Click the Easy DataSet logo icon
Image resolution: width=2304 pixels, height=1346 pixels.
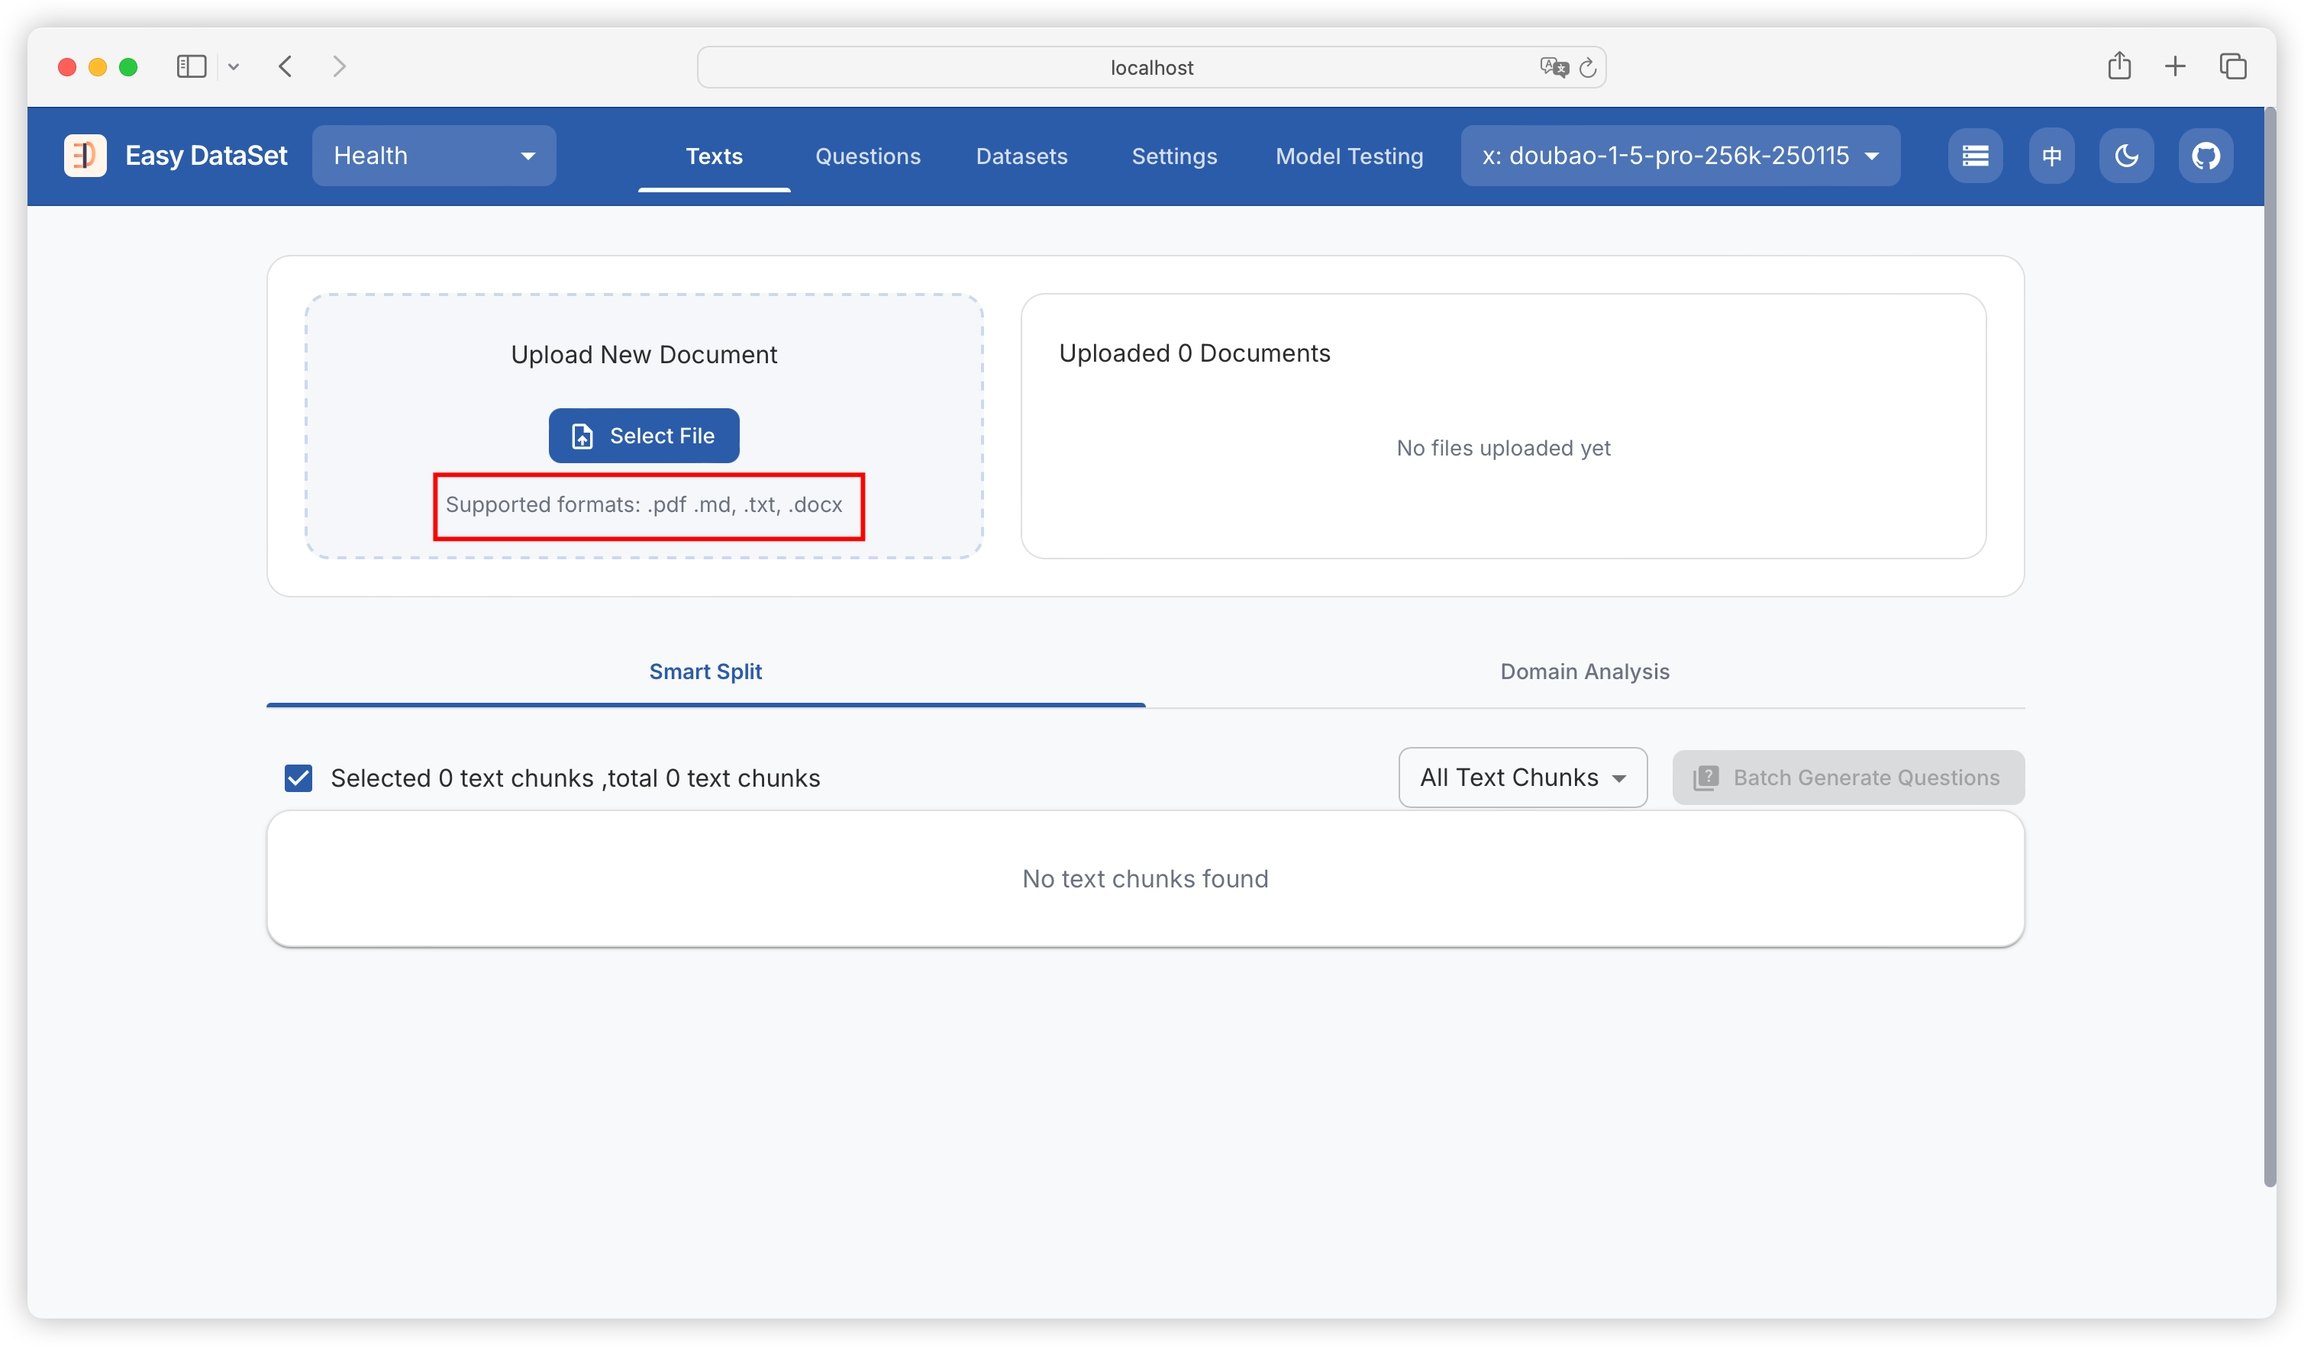(x=85, y=155)
